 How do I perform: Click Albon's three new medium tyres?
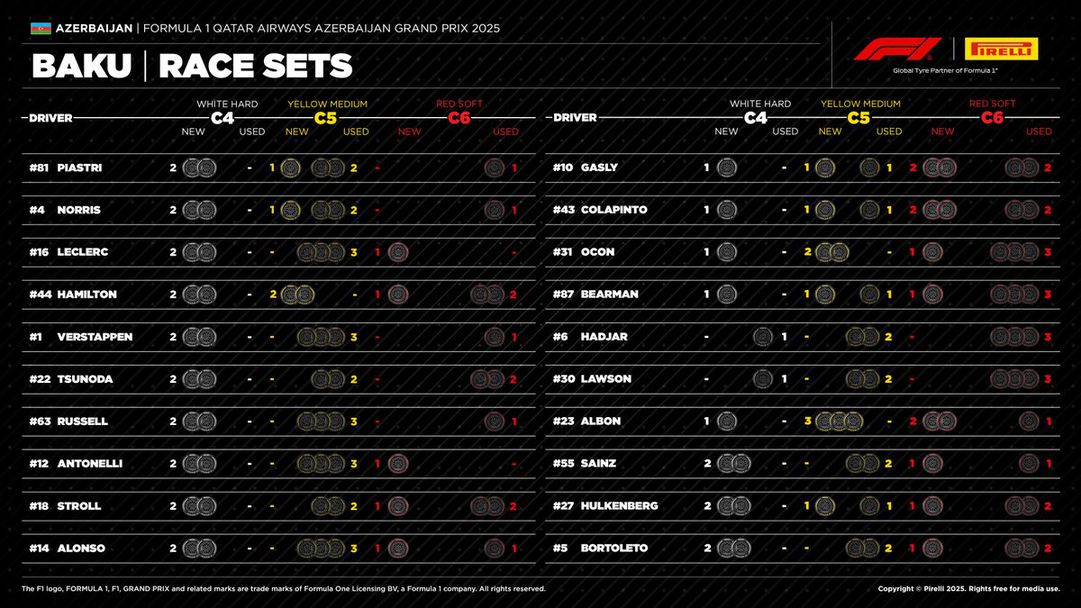[840, 422]
